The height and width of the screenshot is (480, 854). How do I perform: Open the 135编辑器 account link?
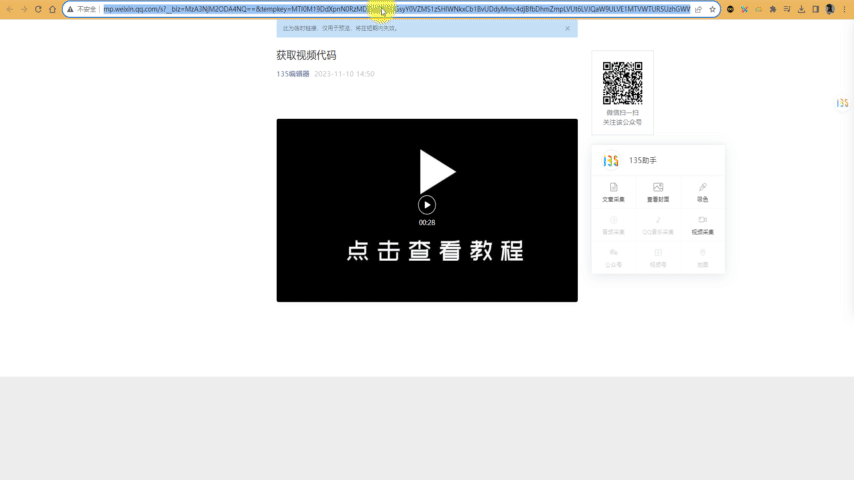(293, 74)
